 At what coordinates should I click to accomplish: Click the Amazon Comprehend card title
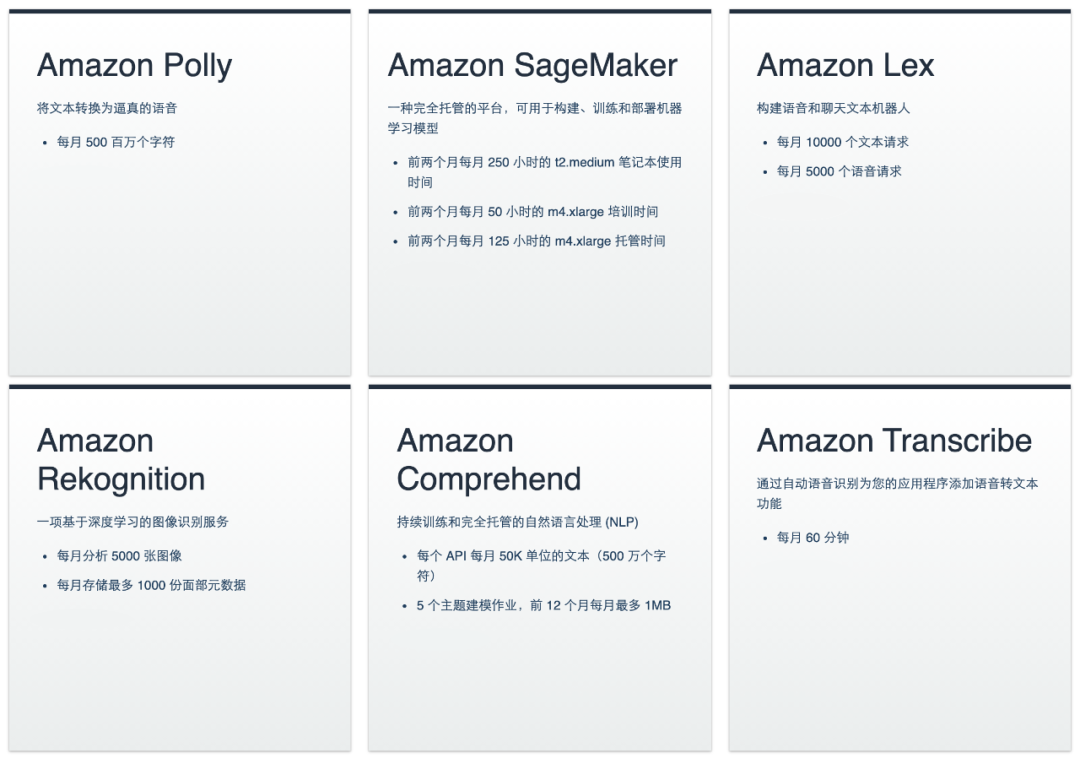tap(488, 460)
